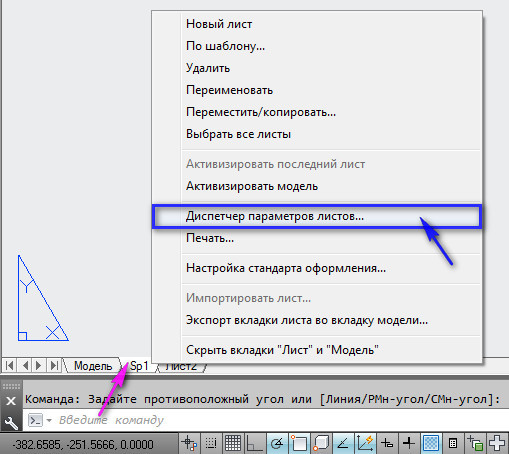The image size is (509, 454).
Task: Enable Ortho Mode right-angle icon
Action: [x=255, y=444]
